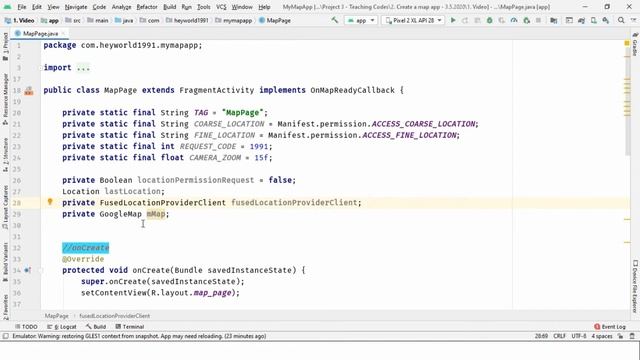Screen dimensions: 640x360
Task: Open the Structure side tab
Action: tap(5, 154)
